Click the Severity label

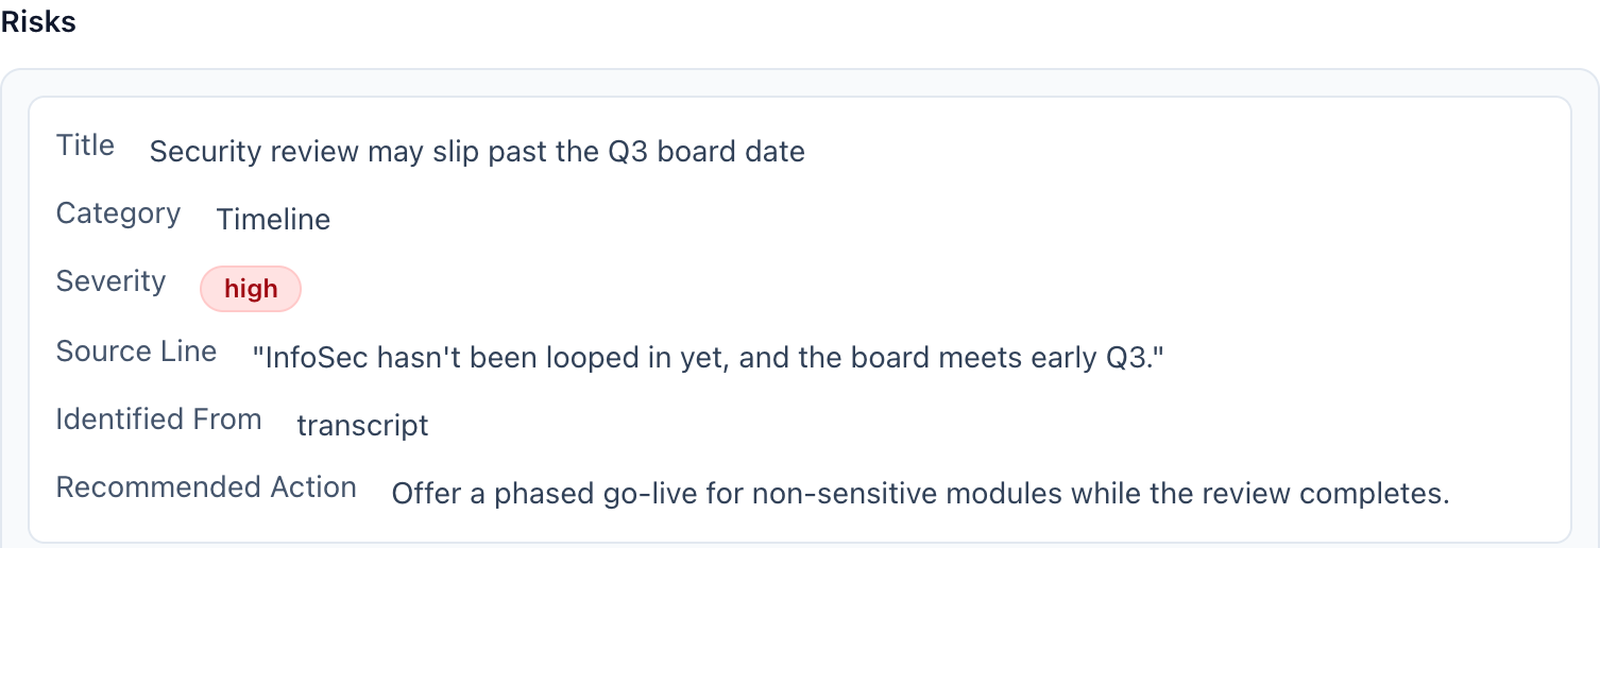point(111,281)
